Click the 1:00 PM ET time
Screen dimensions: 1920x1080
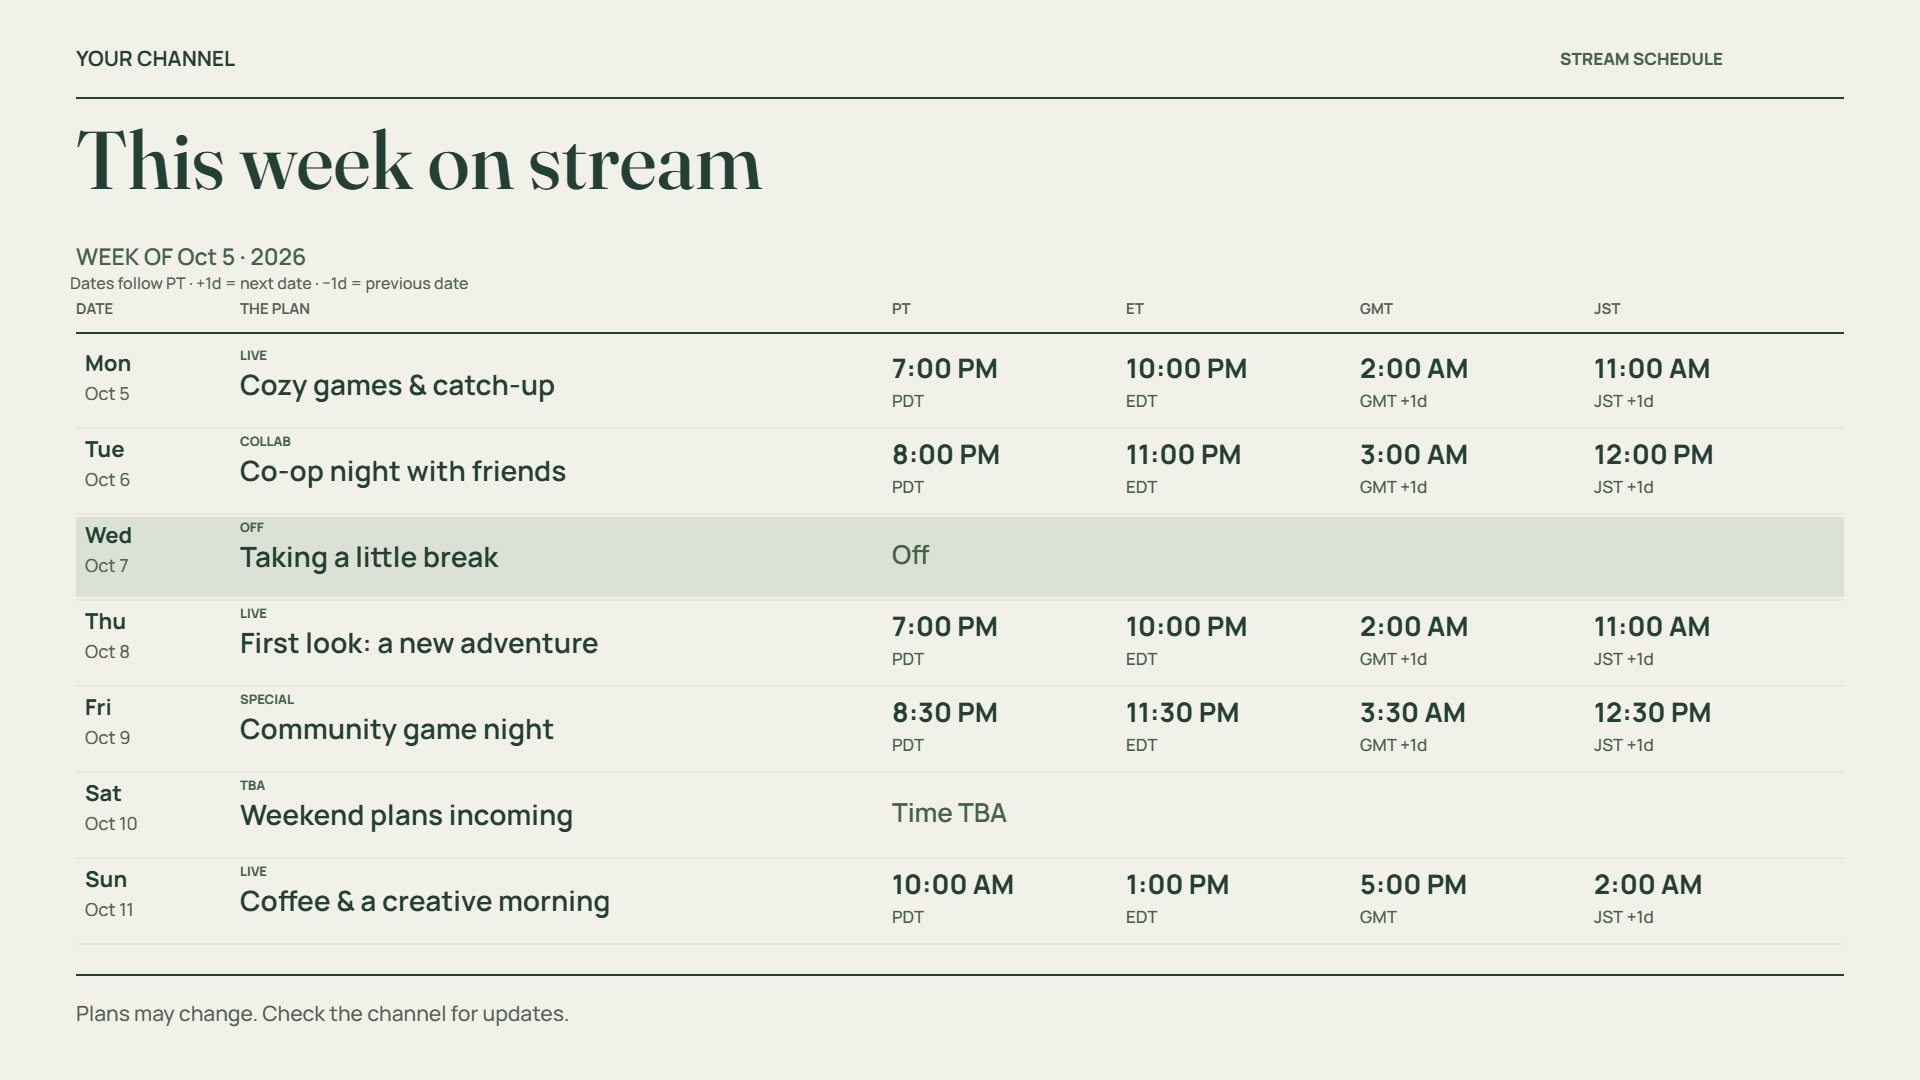click(1178, 884)
